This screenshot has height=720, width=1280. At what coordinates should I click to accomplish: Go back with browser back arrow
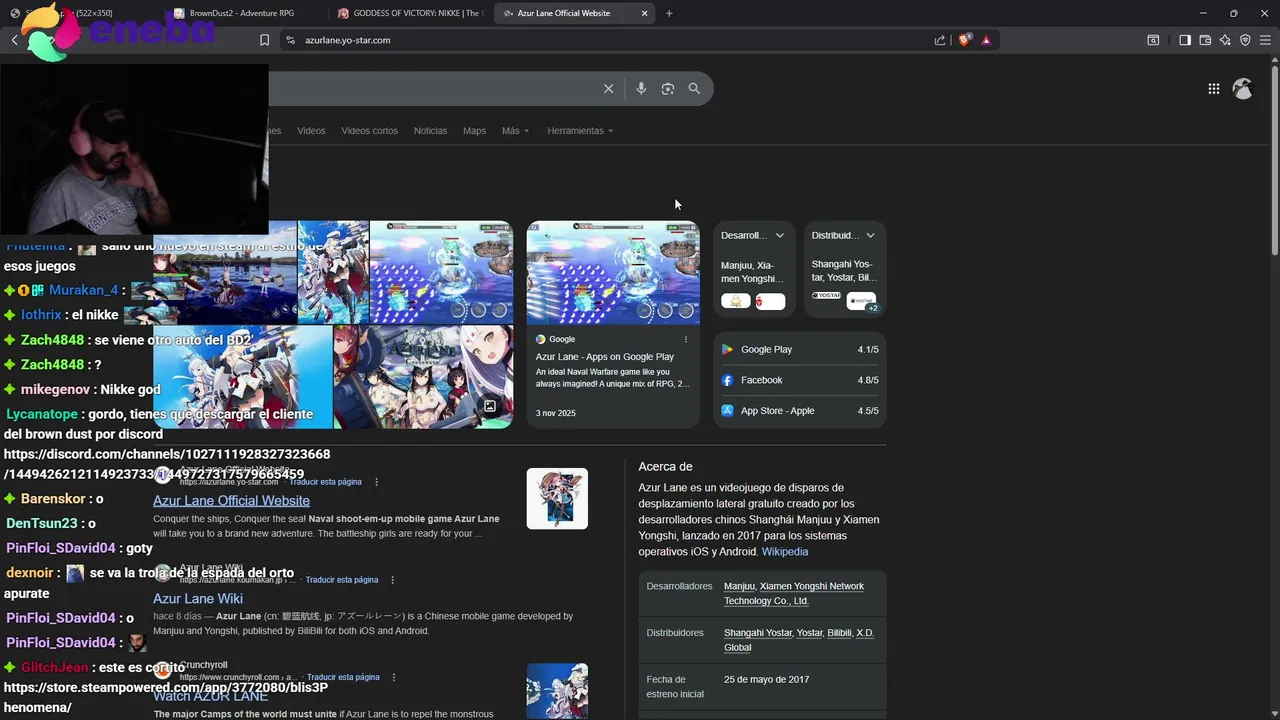[15, 40]
